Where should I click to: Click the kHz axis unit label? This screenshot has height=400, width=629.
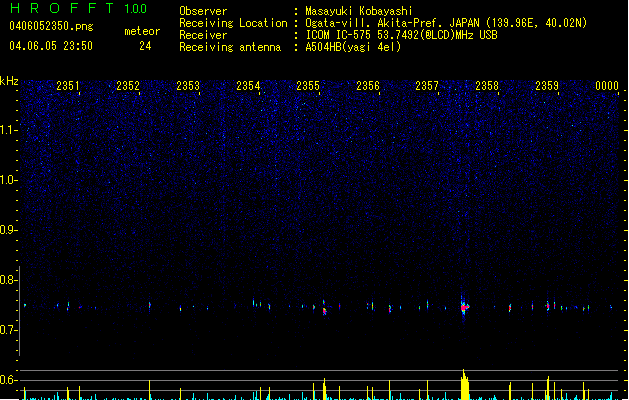coord(9,81)
